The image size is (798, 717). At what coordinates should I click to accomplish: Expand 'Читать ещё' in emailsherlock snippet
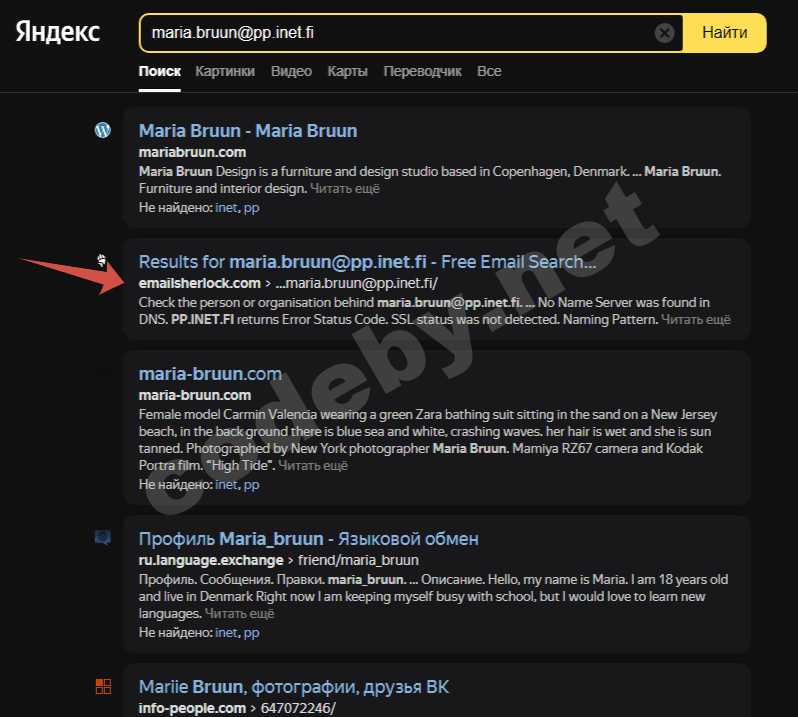(696, 320)
